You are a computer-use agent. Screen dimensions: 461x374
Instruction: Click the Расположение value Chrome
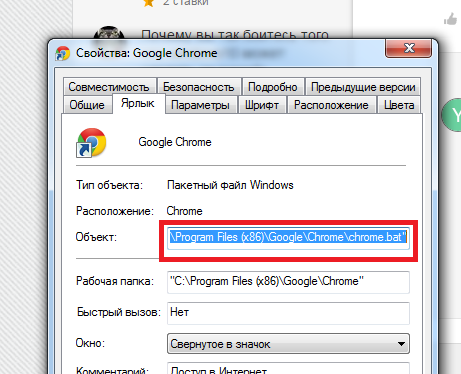click(x=185, y=211)
